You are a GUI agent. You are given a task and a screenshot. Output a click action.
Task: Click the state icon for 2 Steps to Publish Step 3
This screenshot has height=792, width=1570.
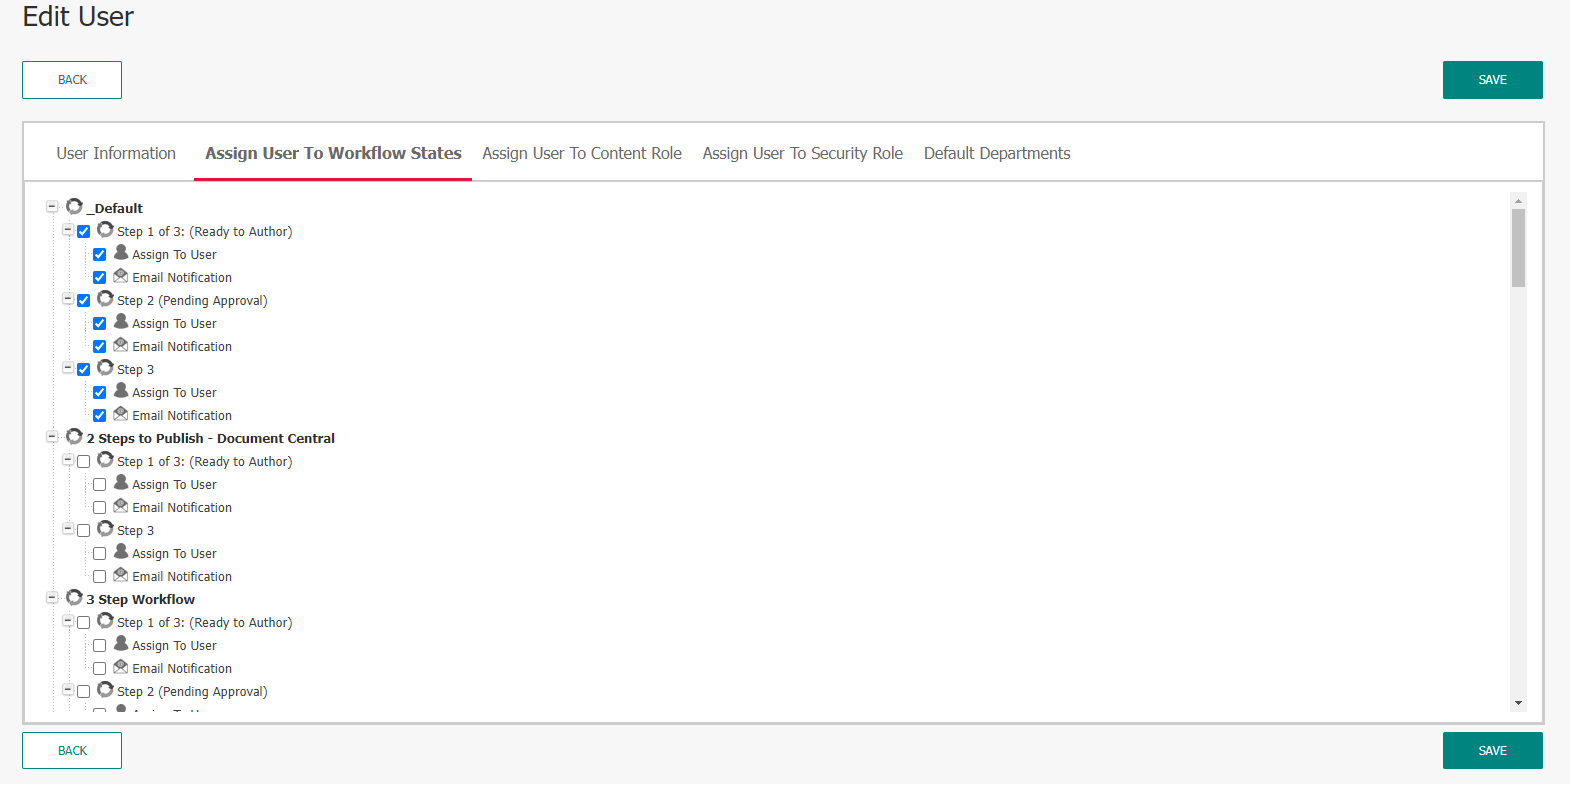click(x=105, y=529)
